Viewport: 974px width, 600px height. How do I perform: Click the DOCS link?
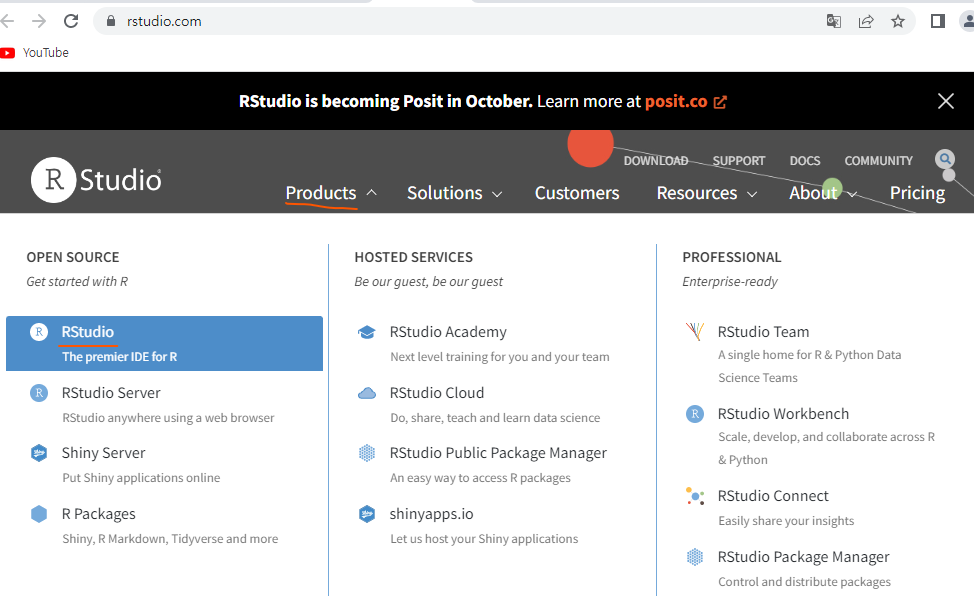[x=805, y=161]
